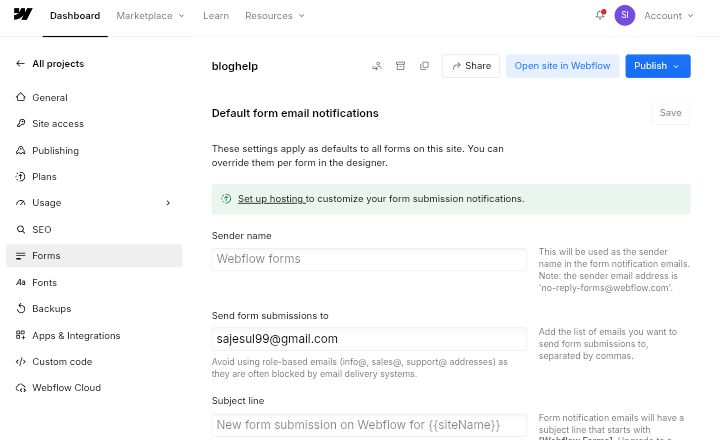This screenshot has width=720, height=440.
Task: Click the Default form email notifications heading
Action: tap(295, 113)
